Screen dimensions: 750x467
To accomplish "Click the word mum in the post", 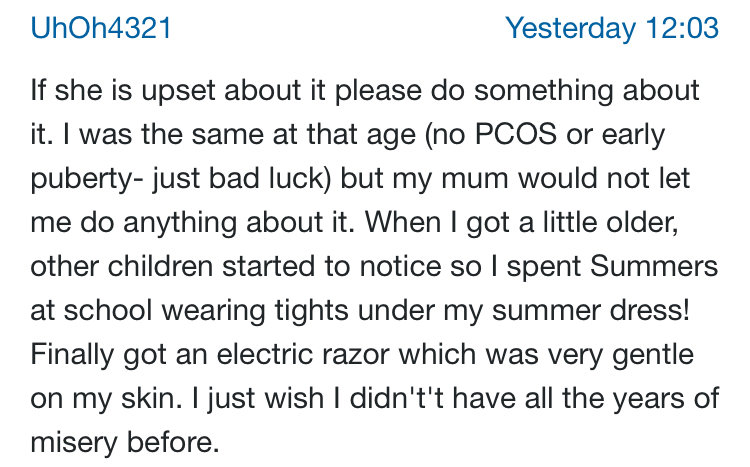I will click(474, 179).
